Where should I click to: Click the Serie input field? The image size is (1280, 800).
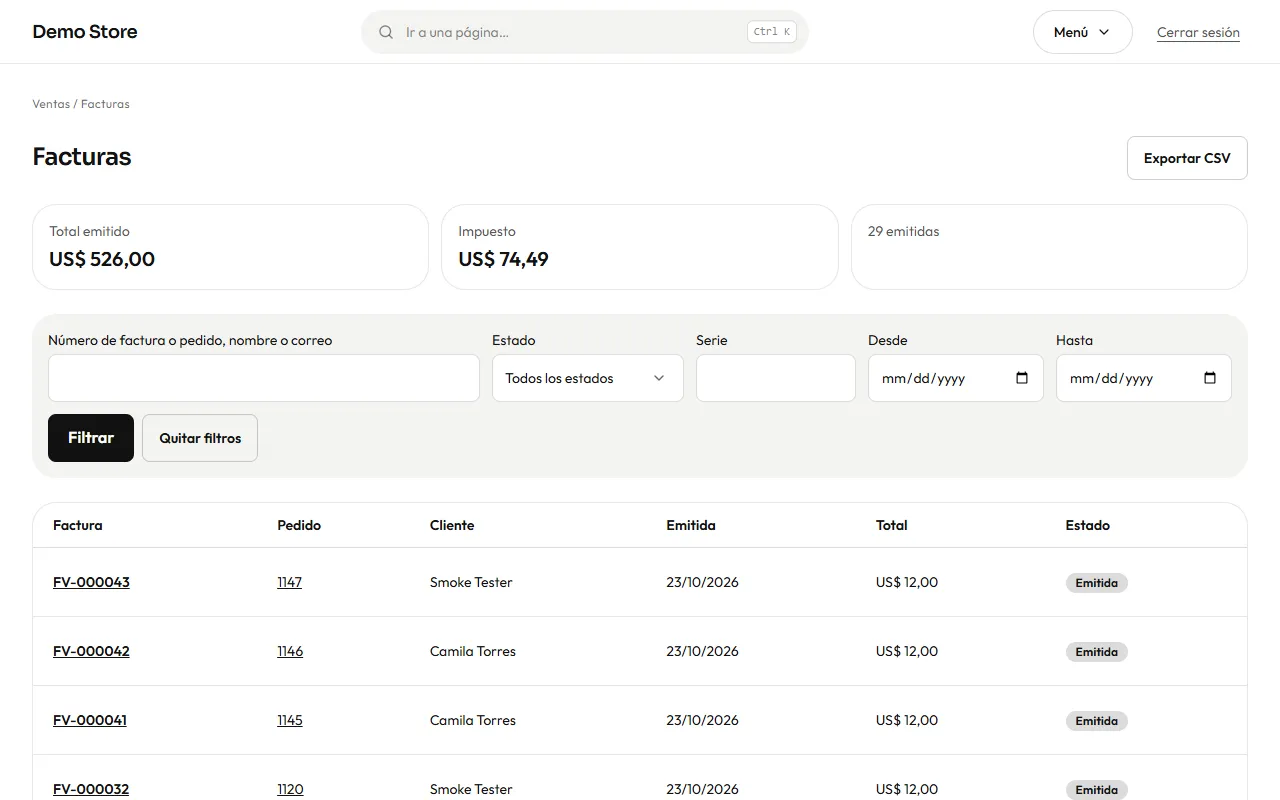click(776, 378)
